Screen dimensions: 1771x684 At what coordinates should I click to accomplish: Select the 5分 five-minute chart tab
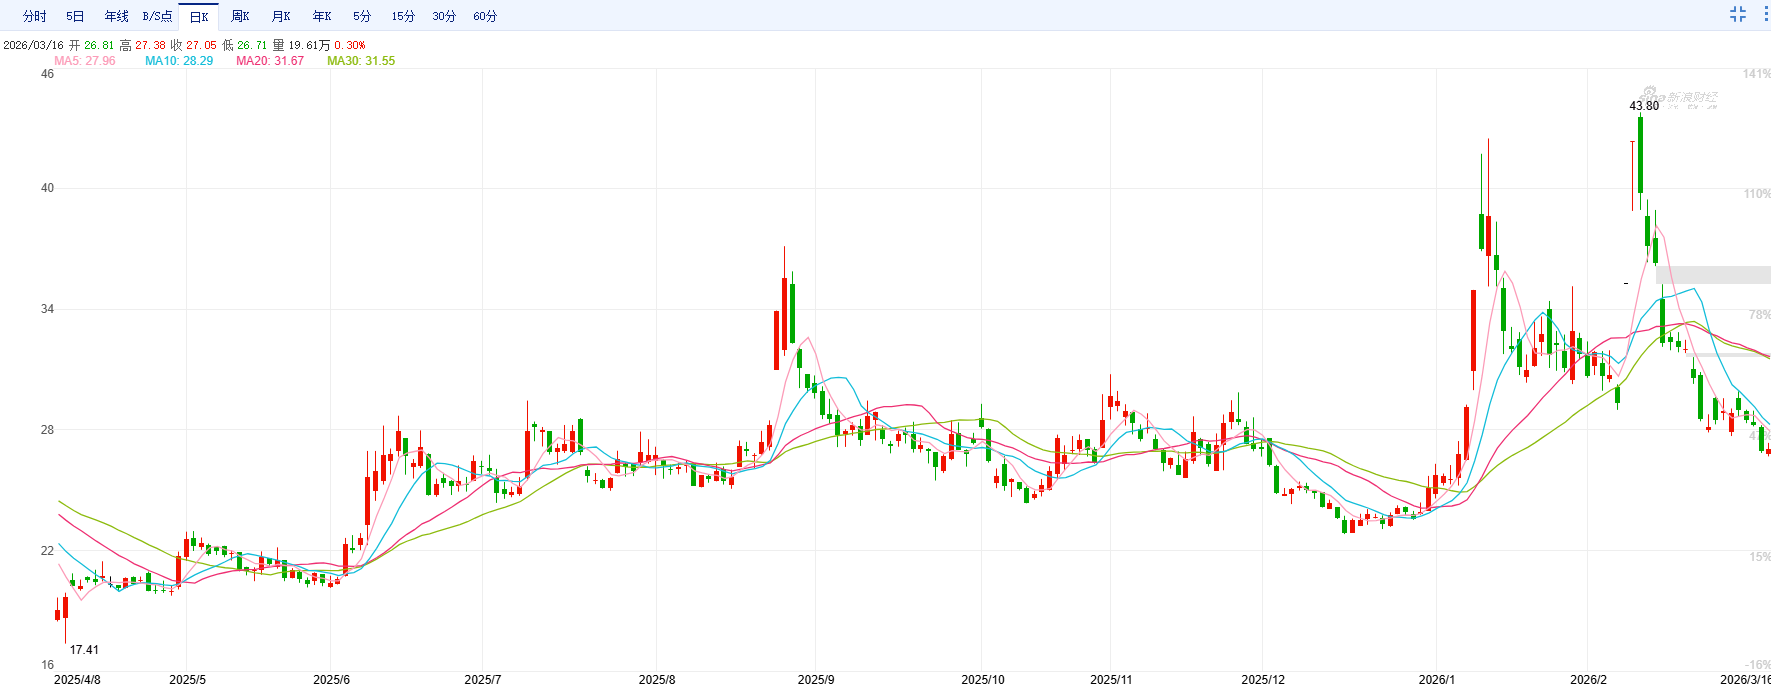click(x=362, y=16)
